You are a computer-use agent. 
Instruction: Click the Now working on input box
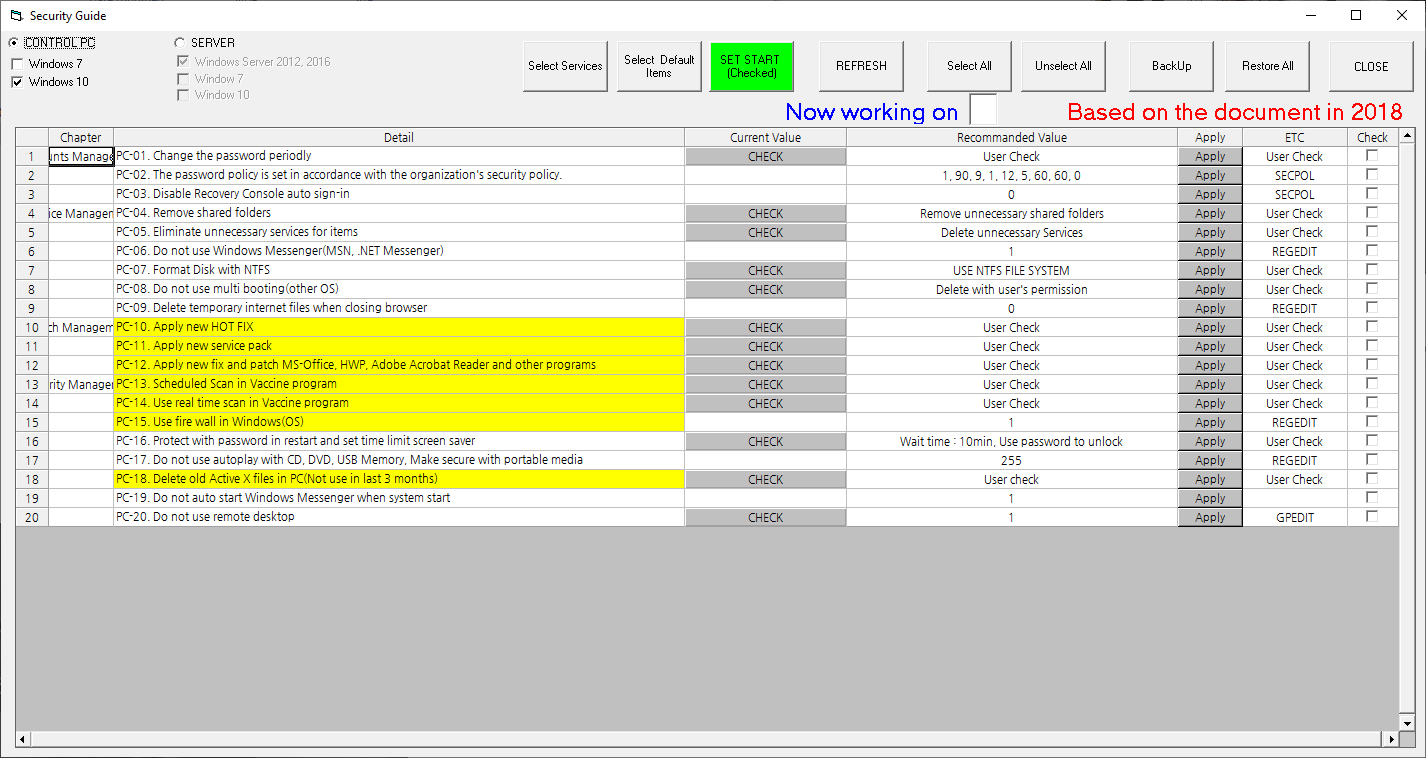tap(984, 109)
